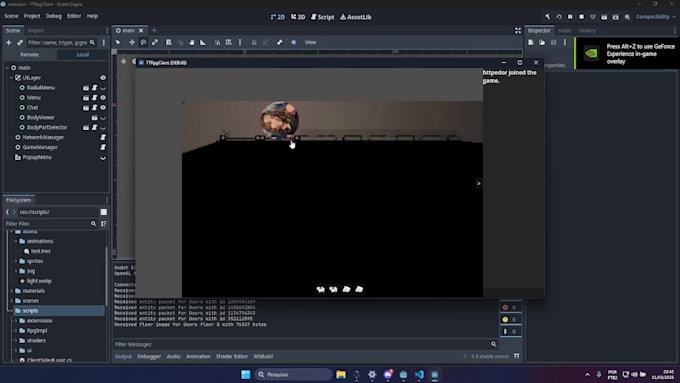680x383 pixels.
Task: Click the pause running project icon
Action: point(570,17)
